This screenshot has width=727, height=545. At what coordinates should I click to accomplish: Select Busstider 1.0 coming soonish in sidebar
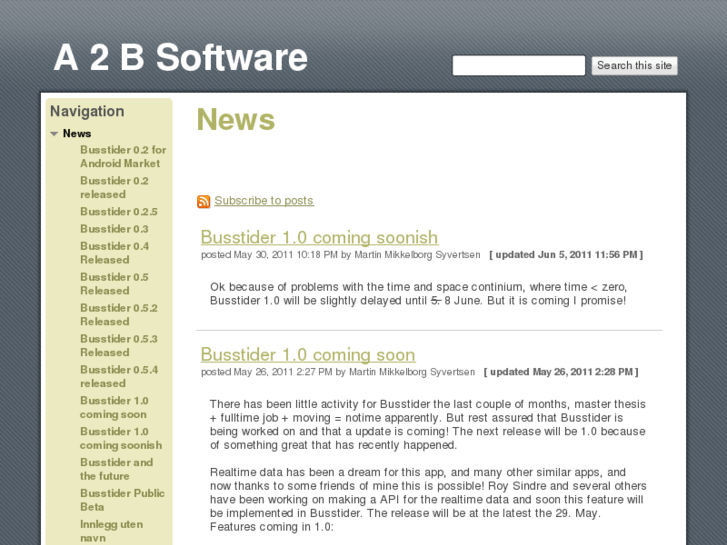pyautogui.click(x=121, y=438)
